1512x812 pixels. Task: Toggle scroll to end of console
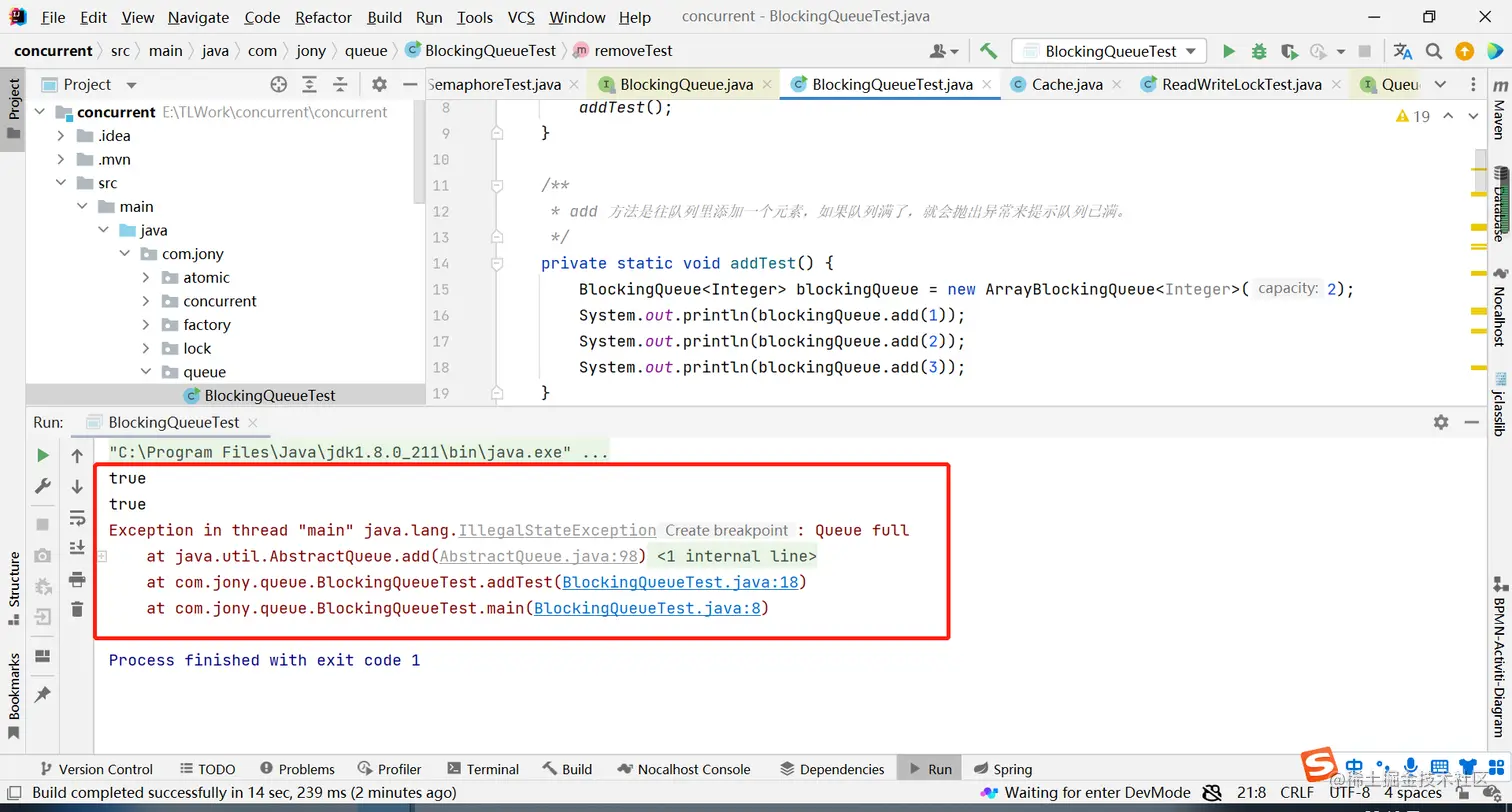(77, 548)
